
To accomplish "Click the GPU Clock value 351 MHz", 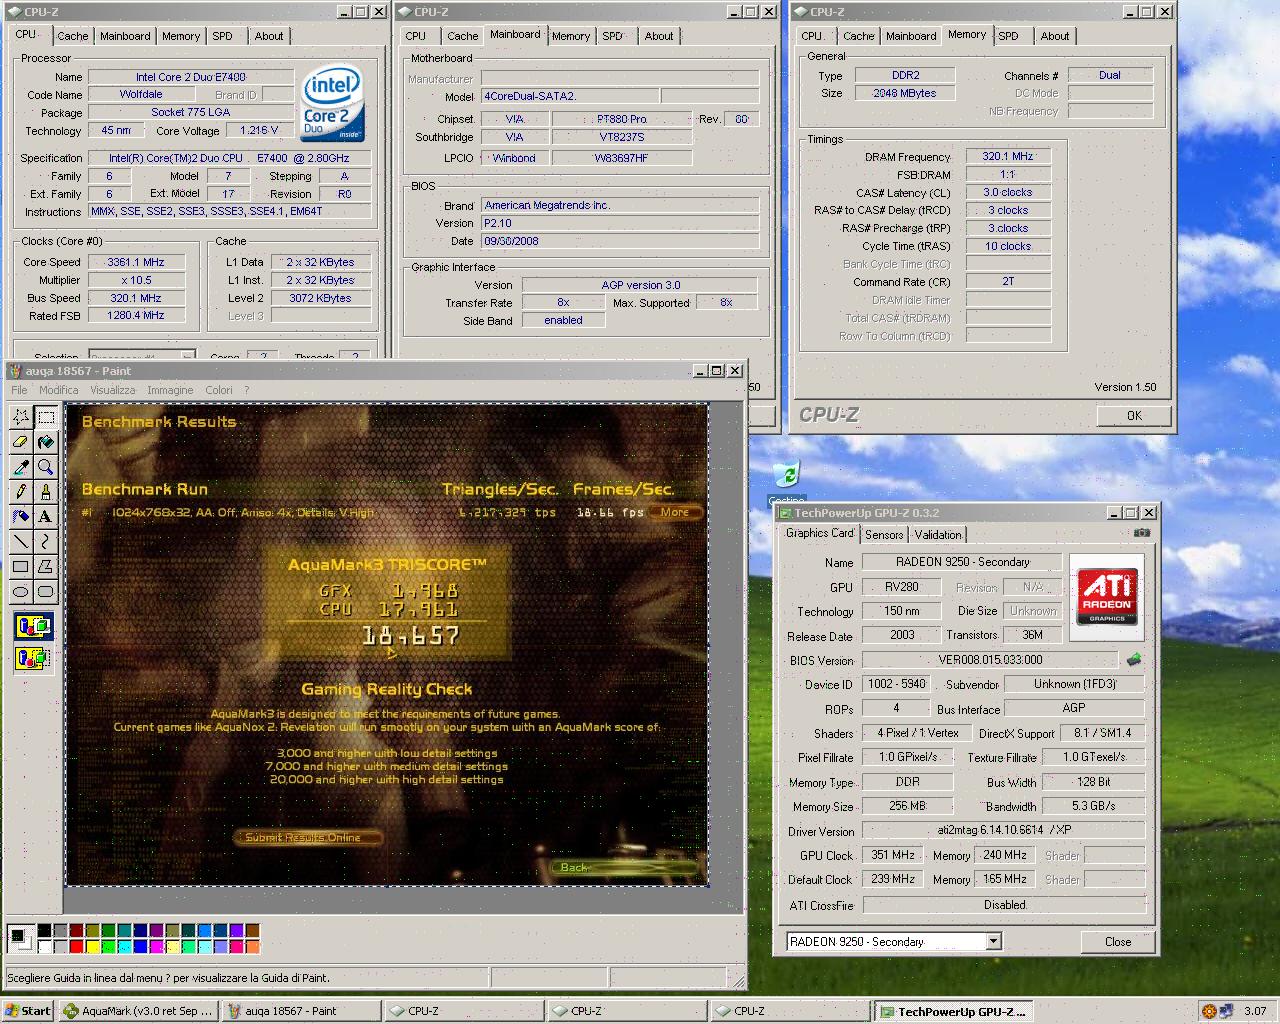I will (893, 855).
